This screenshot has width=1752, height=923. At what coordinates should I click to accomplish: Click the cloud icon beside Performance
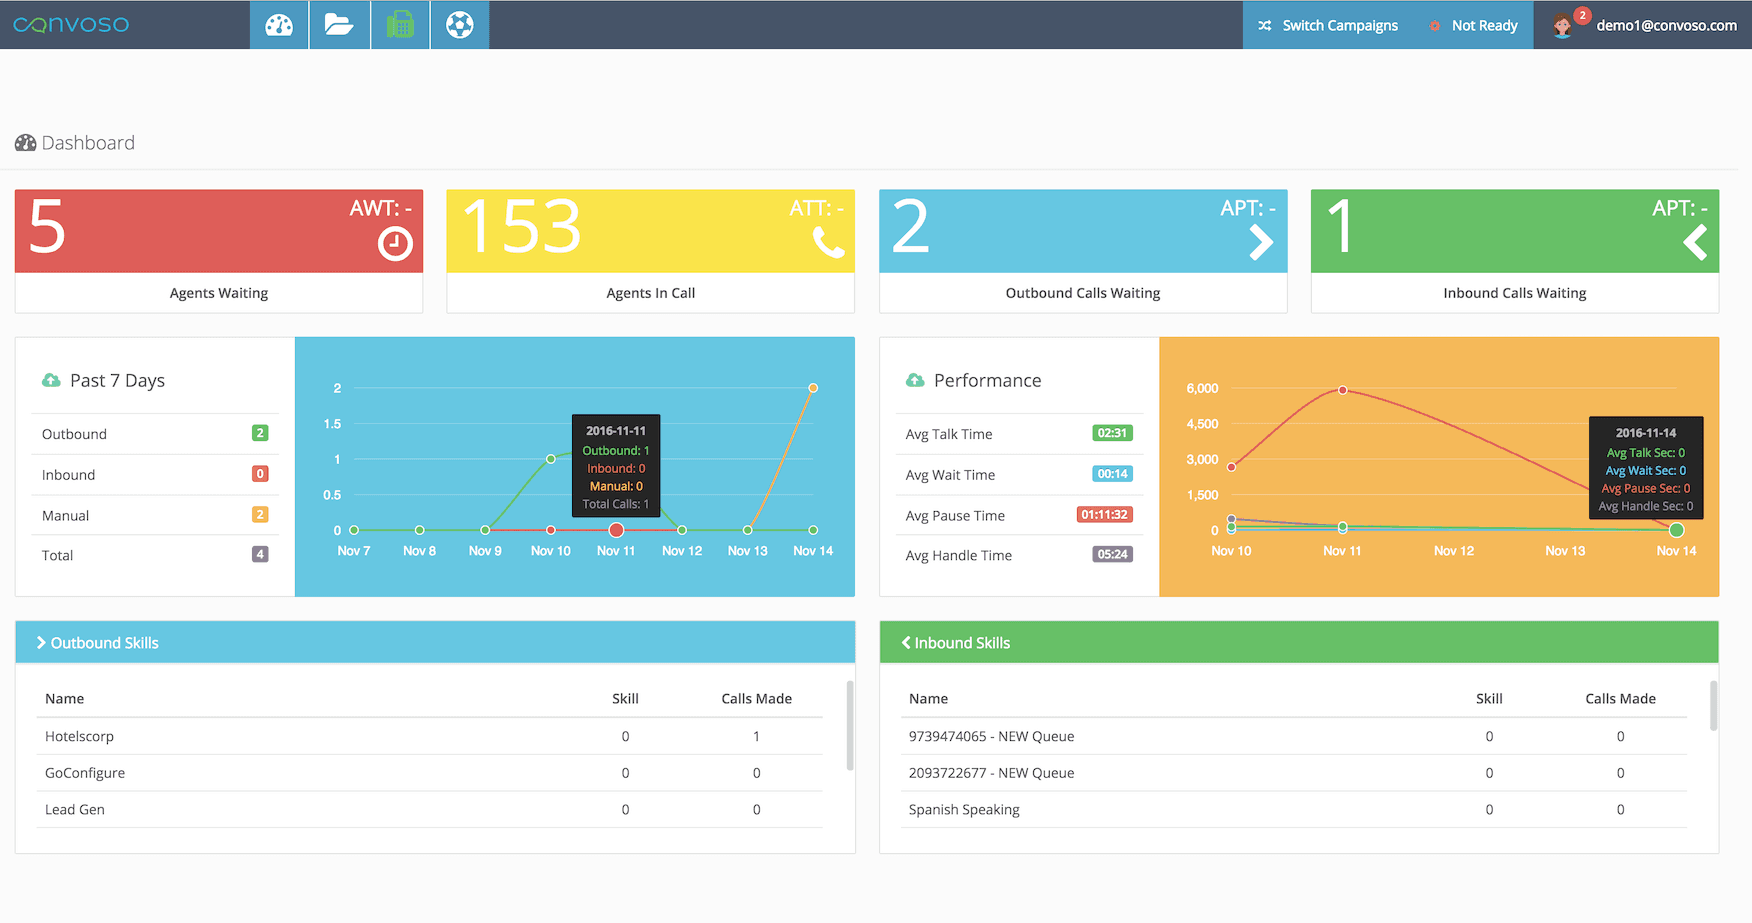click(915, 380)
